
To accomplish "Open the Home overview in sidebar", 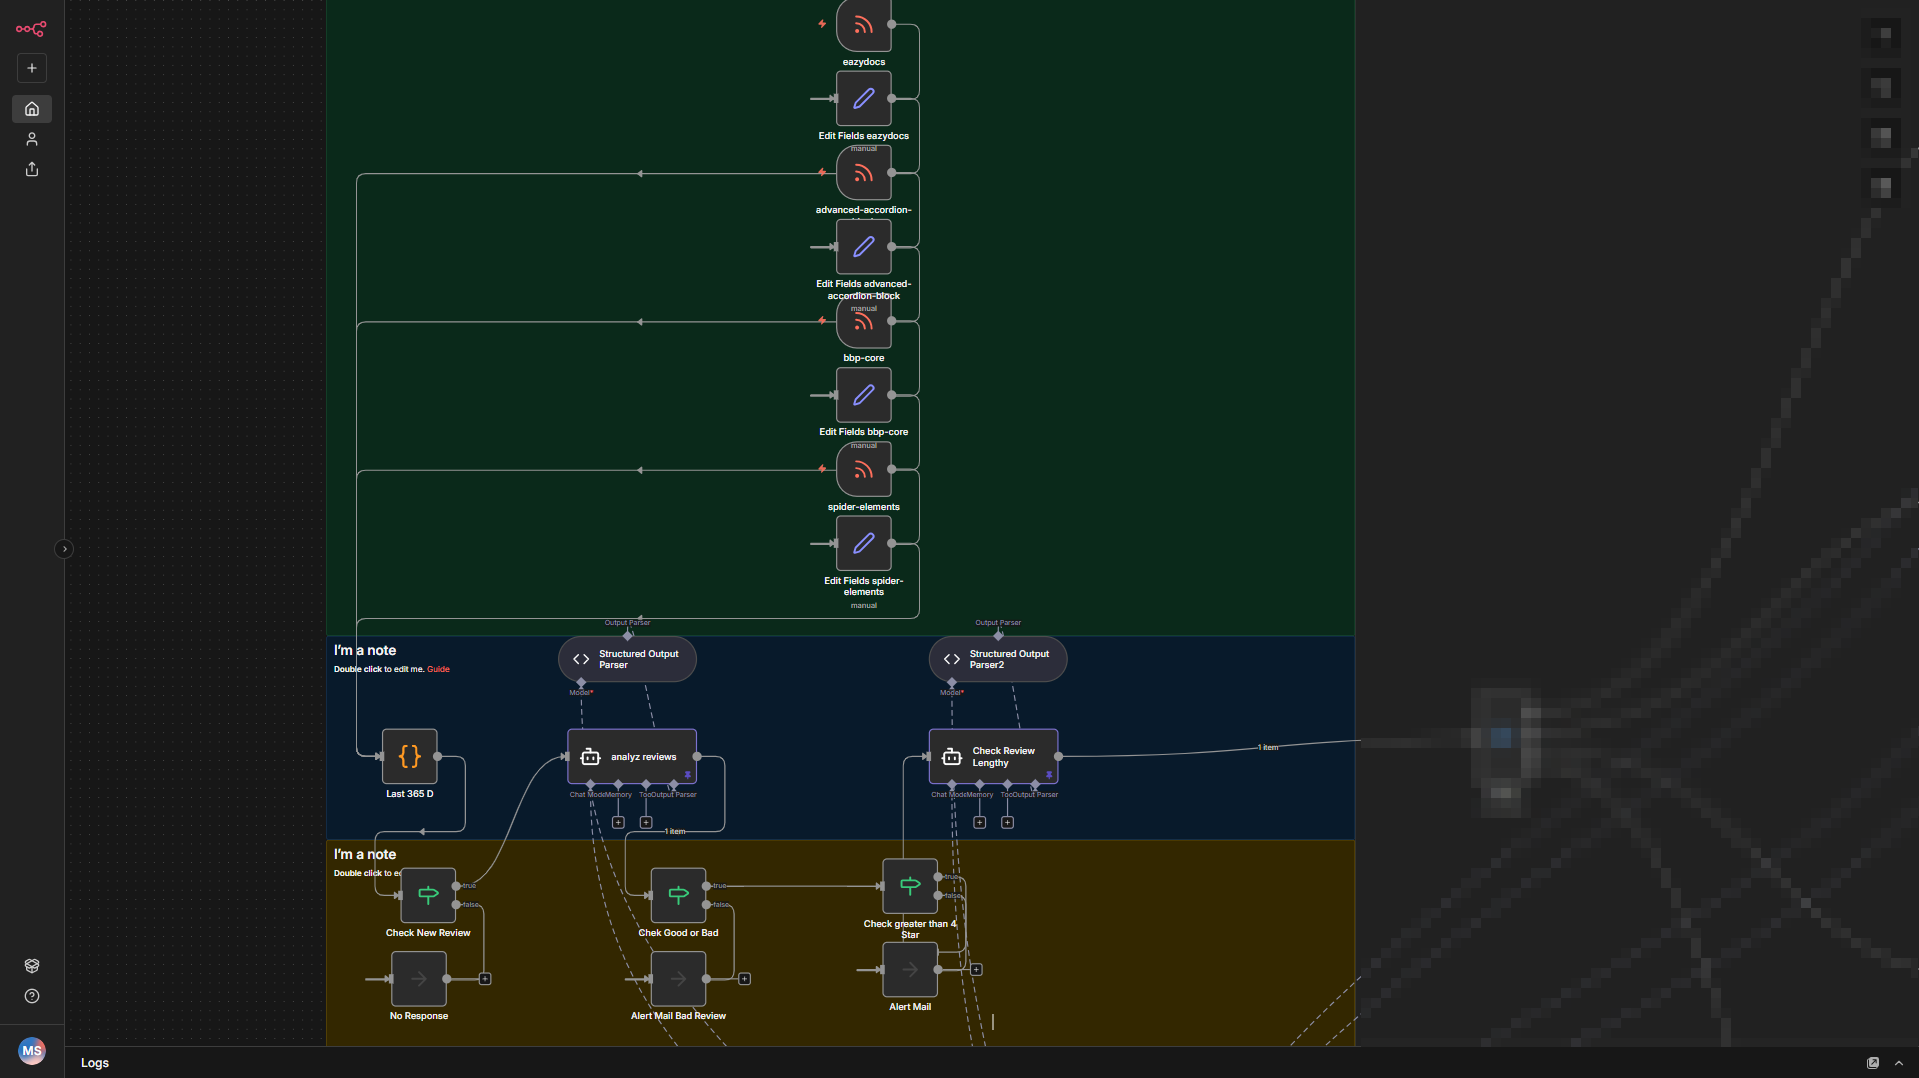I will 32,109.
